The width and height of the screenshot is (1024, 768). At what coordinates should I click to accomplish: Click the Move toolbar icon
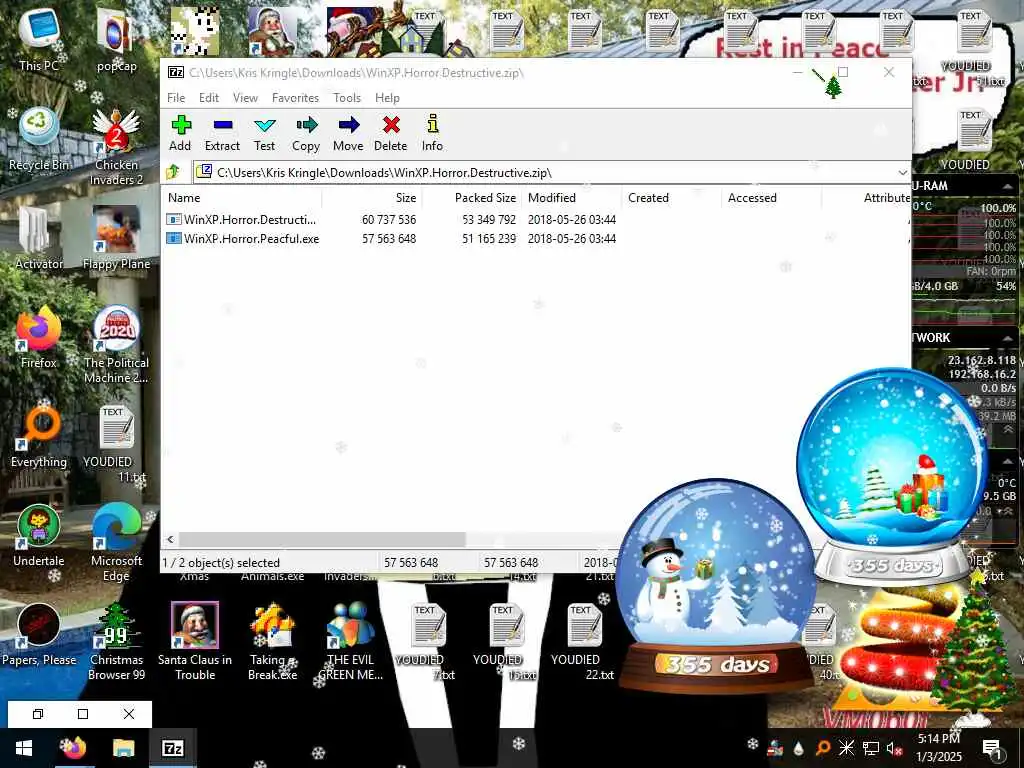348,133
